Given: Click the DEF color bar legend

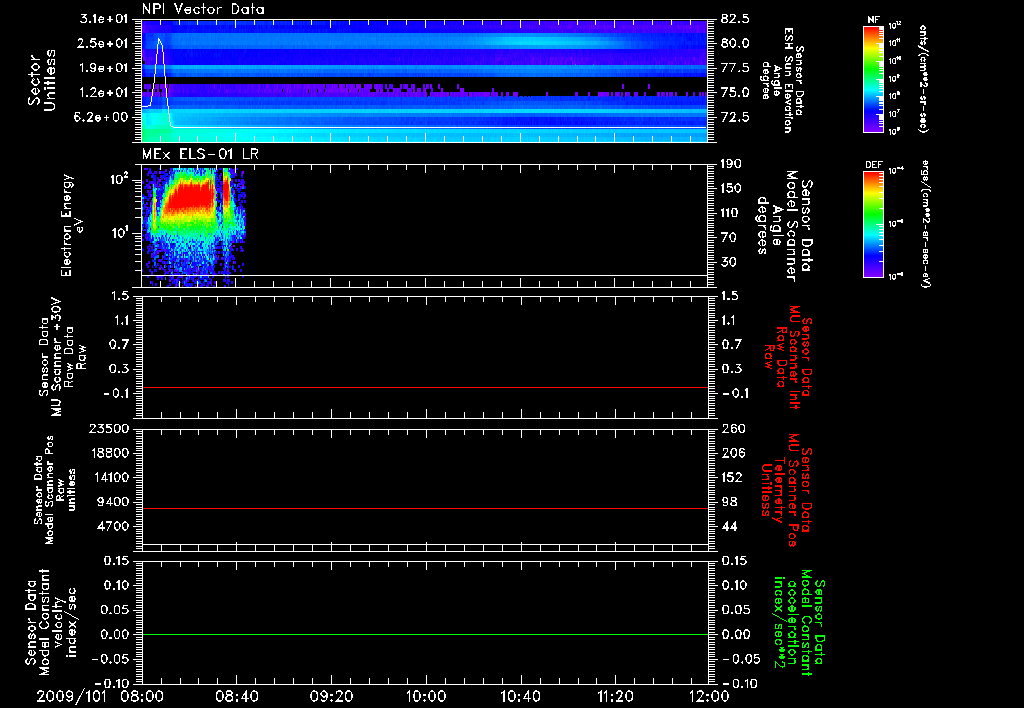Looking at the screenshot, I should click(x=873, y=224).
